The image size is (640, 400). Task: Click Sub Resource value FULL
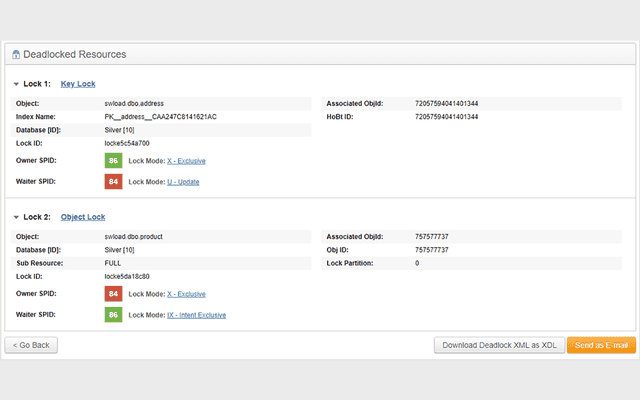(x=113, y=263)
